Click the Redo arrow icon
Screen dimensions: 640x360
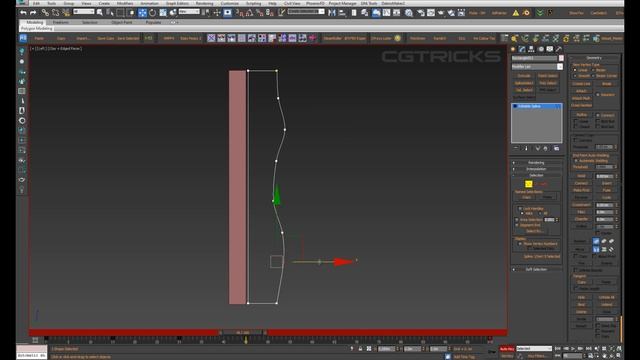pyautogui.click(x=33, y=13)
